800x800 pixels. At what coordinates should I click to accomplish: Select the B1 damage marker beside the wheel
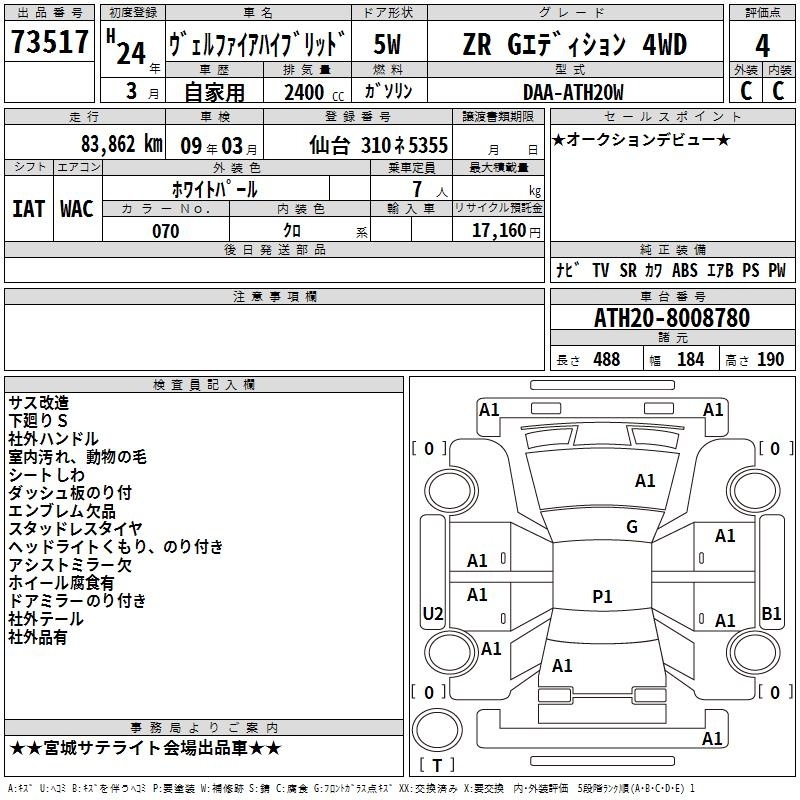[x=771, y=613]
